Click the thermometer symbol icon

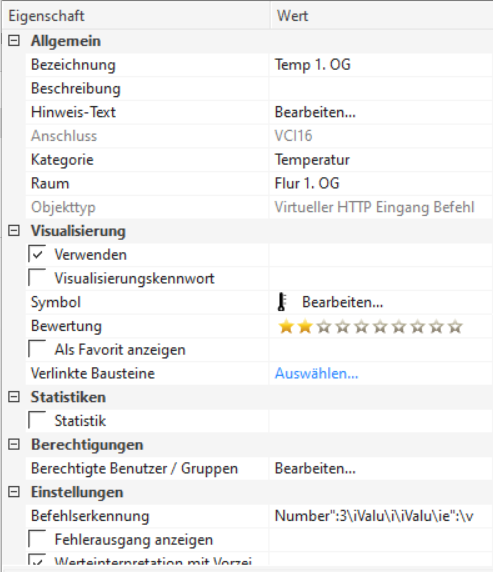click(281, 302)
